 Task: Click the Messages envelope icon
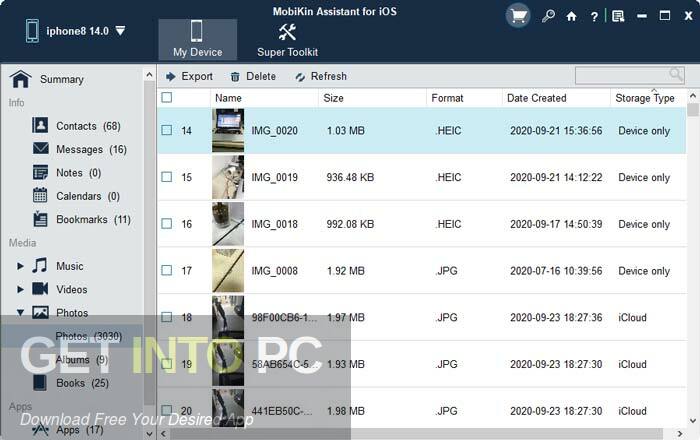pyautogui.click(x=41, y=148)
